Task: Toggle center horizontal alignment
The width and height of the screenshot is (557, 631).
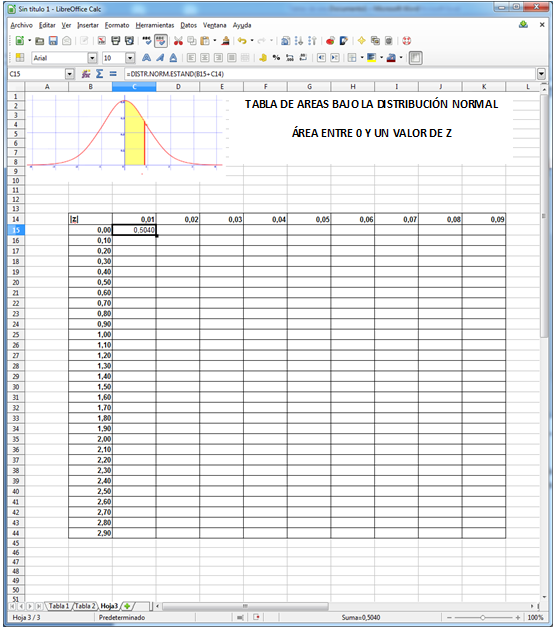Action: [x=205, y=58]
